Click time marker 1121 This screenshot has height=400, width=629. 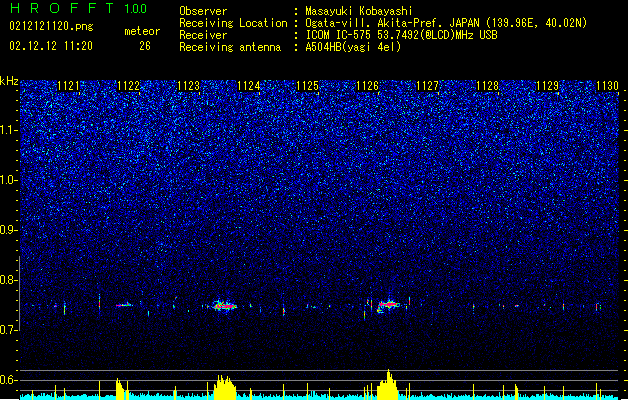point(69,86)
